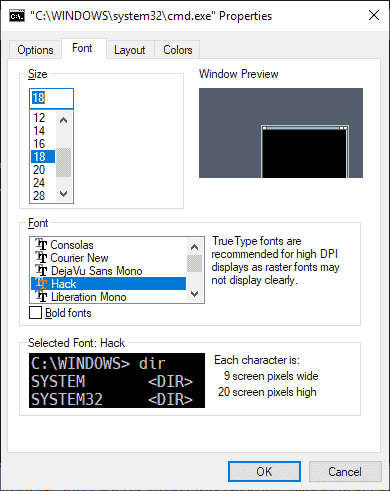Confirm with the OK button
390x491 pixels.
tap(264, 471)
